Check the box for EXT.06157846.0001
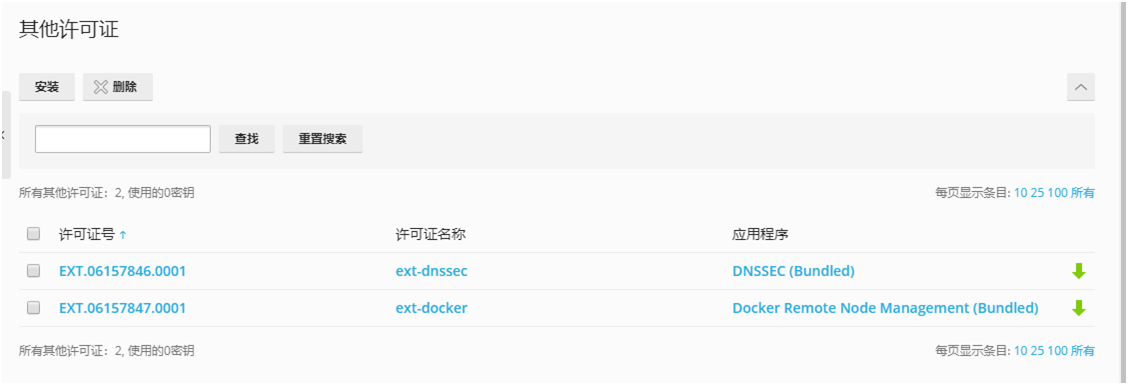This screenshot has height=385, width=1128. tap(33, 271)
